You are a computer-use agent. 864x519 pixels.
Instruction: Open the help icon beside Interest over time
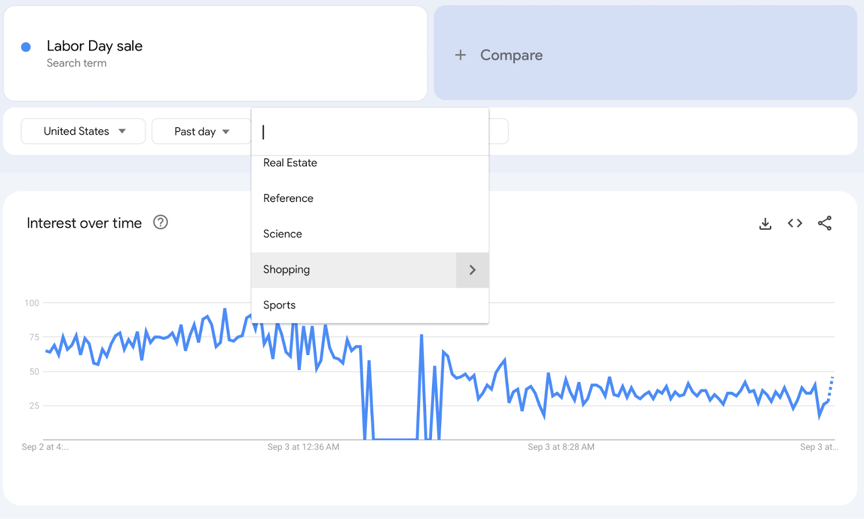161,222
